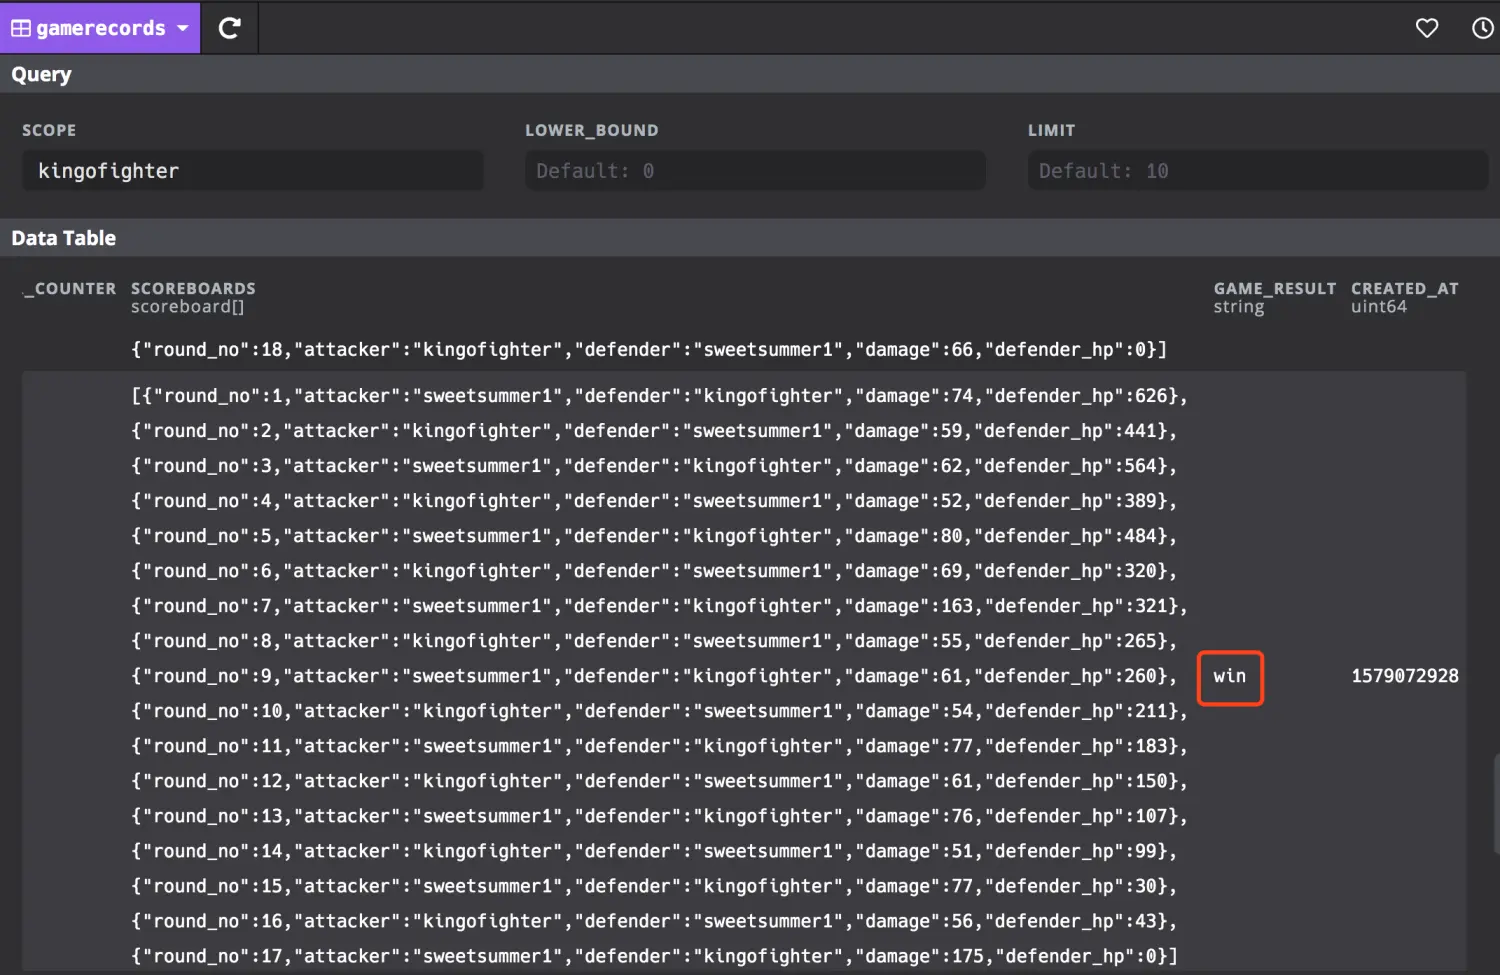Click the Limit input field
Viewport: 1500px width, 975px height.
click(1257, 171)
